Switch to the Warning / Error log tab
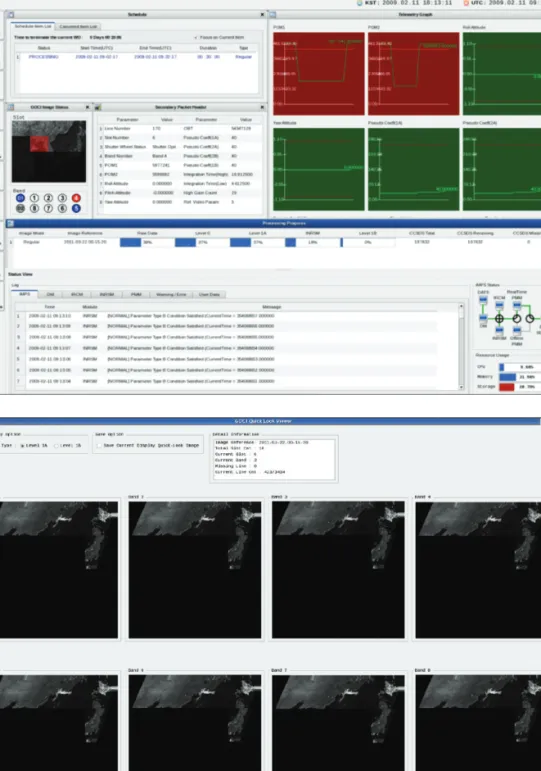Viewport: 541px width, 771px height. click(171, 295)
